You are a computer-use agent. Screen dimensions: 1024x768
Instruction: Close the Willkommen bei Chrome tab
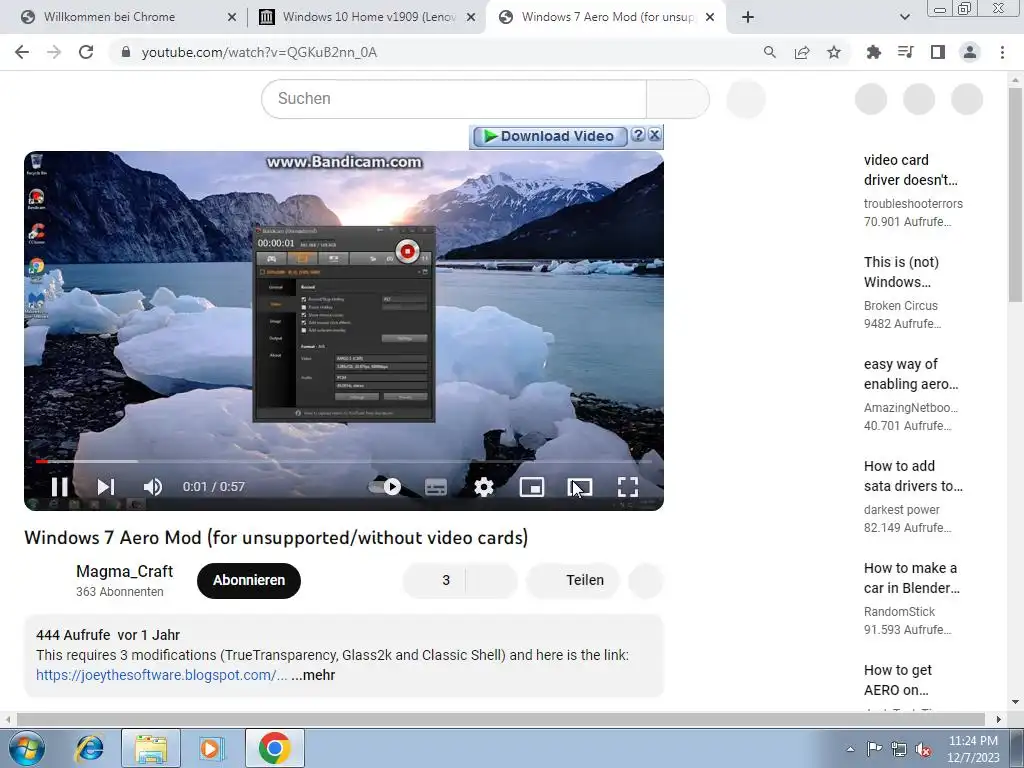coord(232,17)
